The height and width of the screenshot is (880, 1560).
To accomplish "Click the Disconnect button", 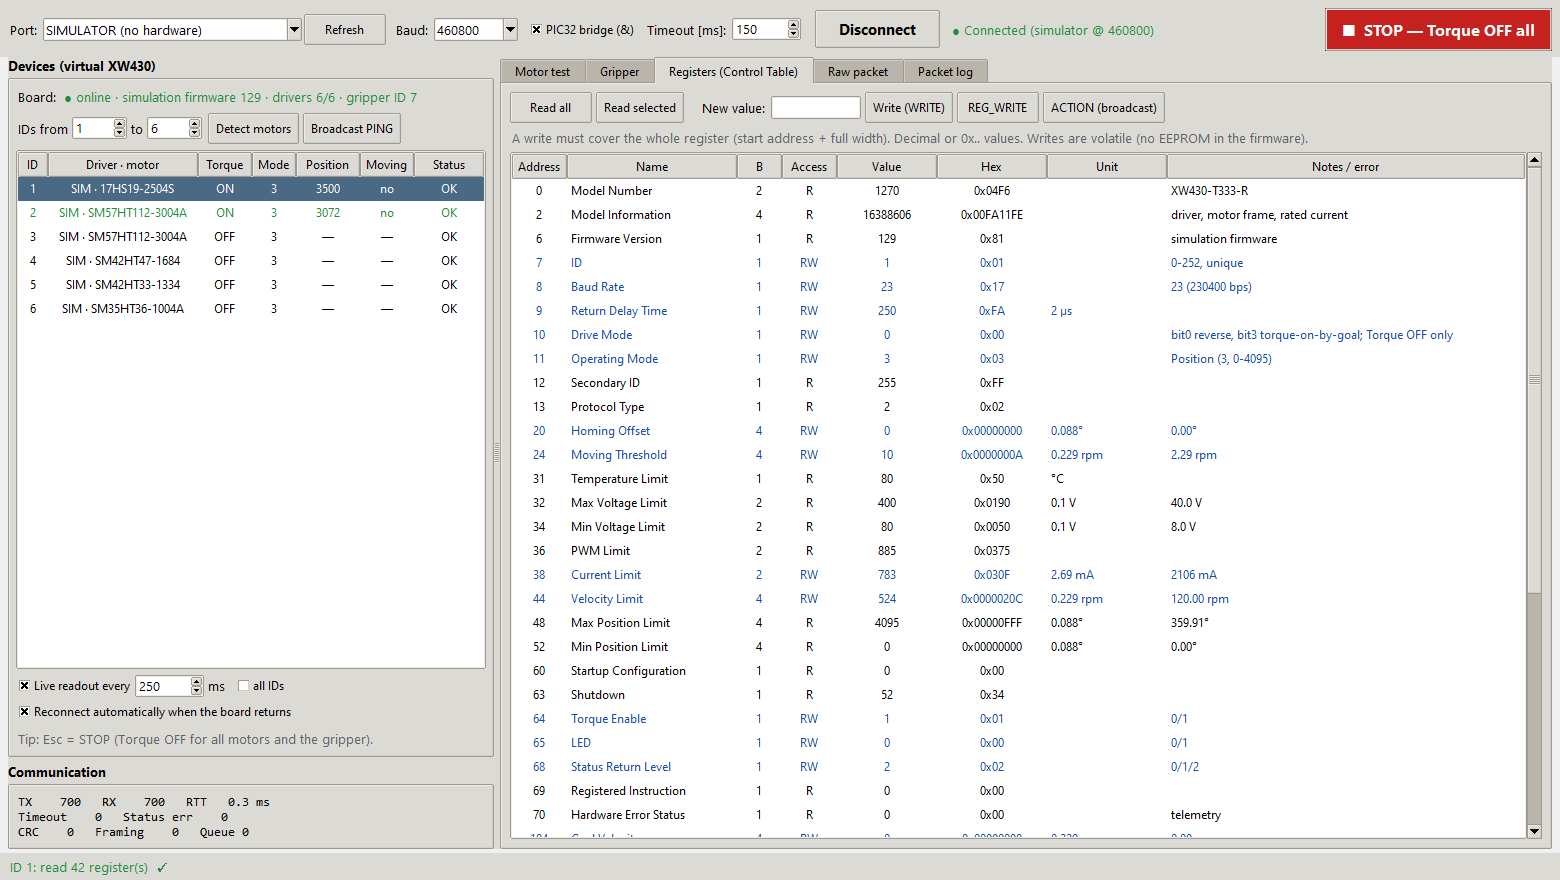I will (x=877, y=30).
